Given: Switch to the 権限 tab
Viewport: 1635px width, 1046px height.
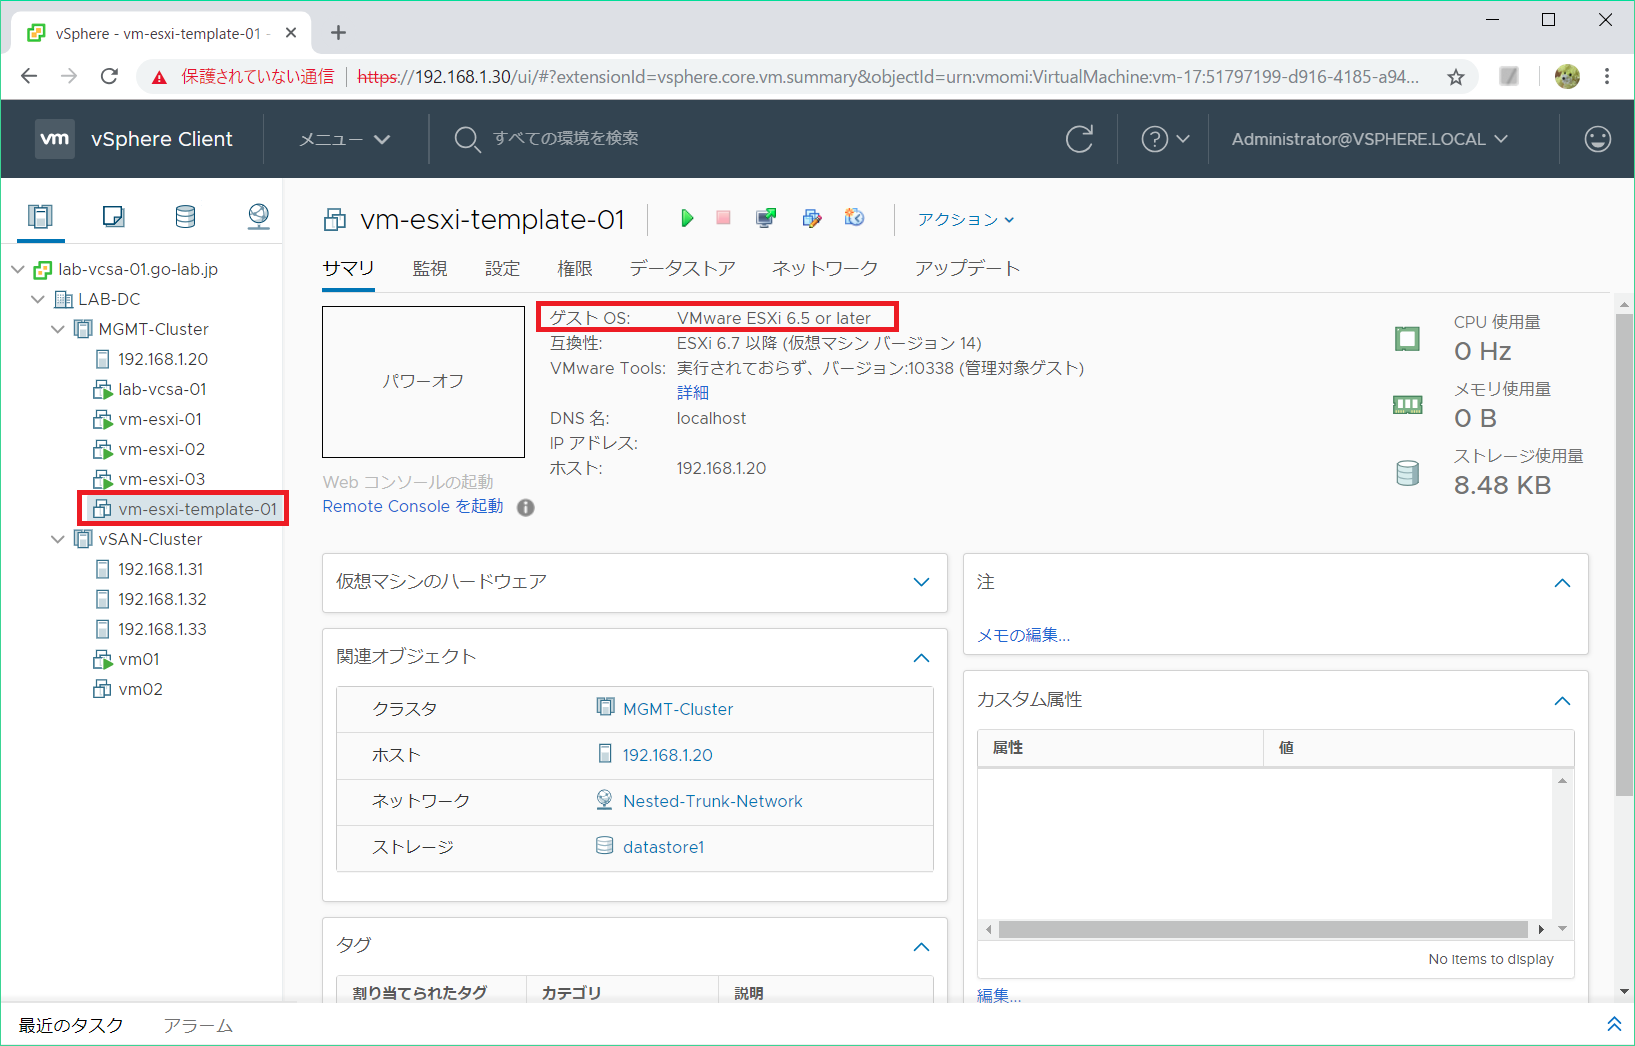Looking at the screenshot, I should [x=575, y=268].
